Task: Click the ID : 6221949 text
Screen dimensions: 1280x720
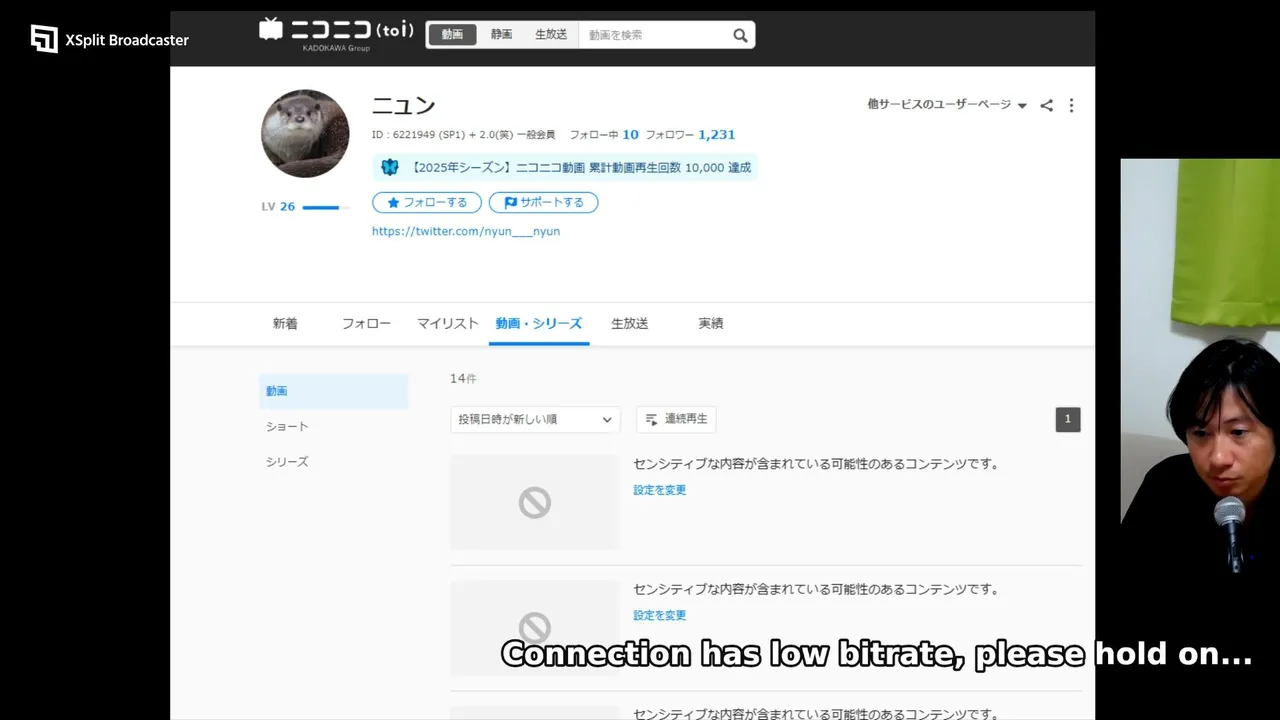Action: tap(404, 134)
